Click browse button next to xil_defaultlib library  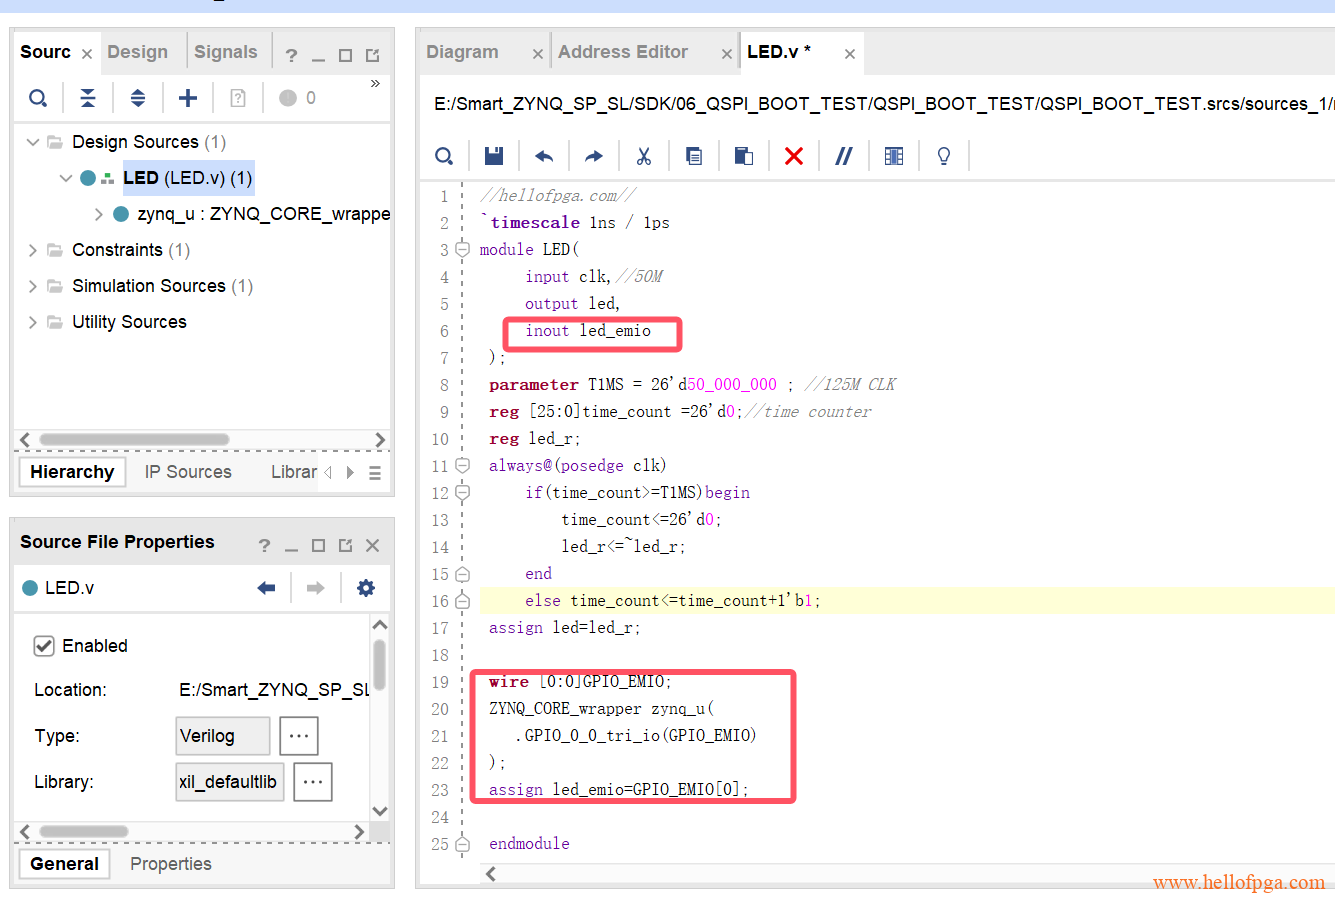[313, 782]
